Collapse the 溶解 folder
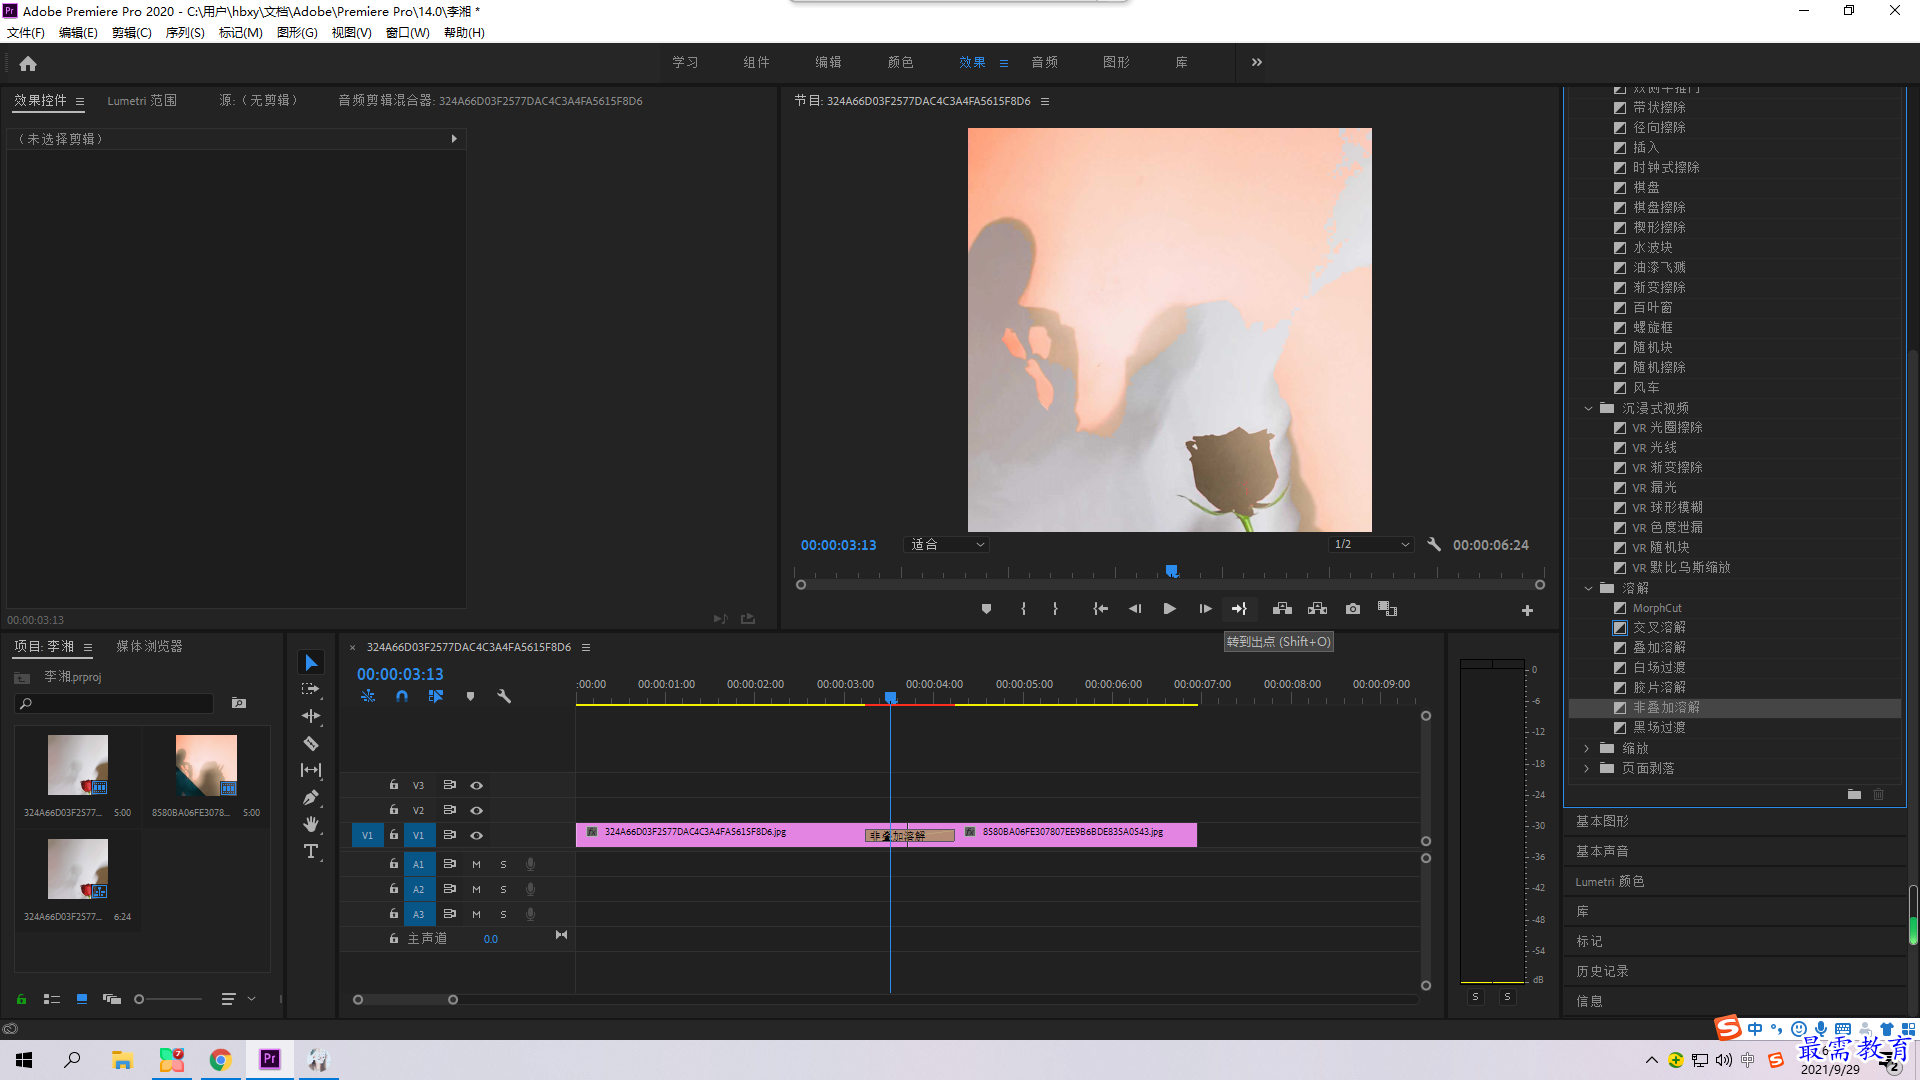The image size is (1920, 1080). pyautogui.click(x=1588, y=588)
